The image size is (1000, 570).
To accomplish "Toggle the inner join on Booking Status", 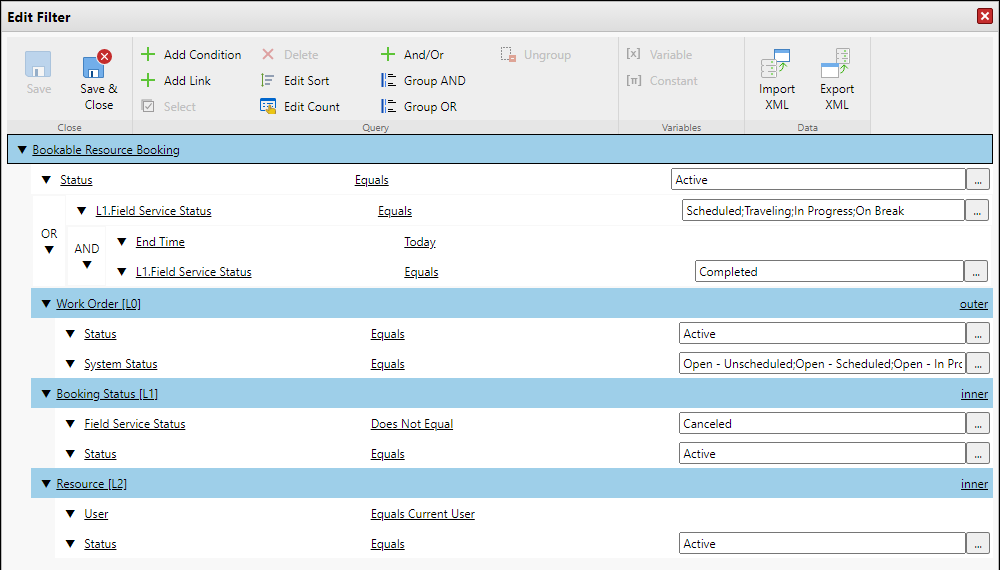I will coord(974,394).
